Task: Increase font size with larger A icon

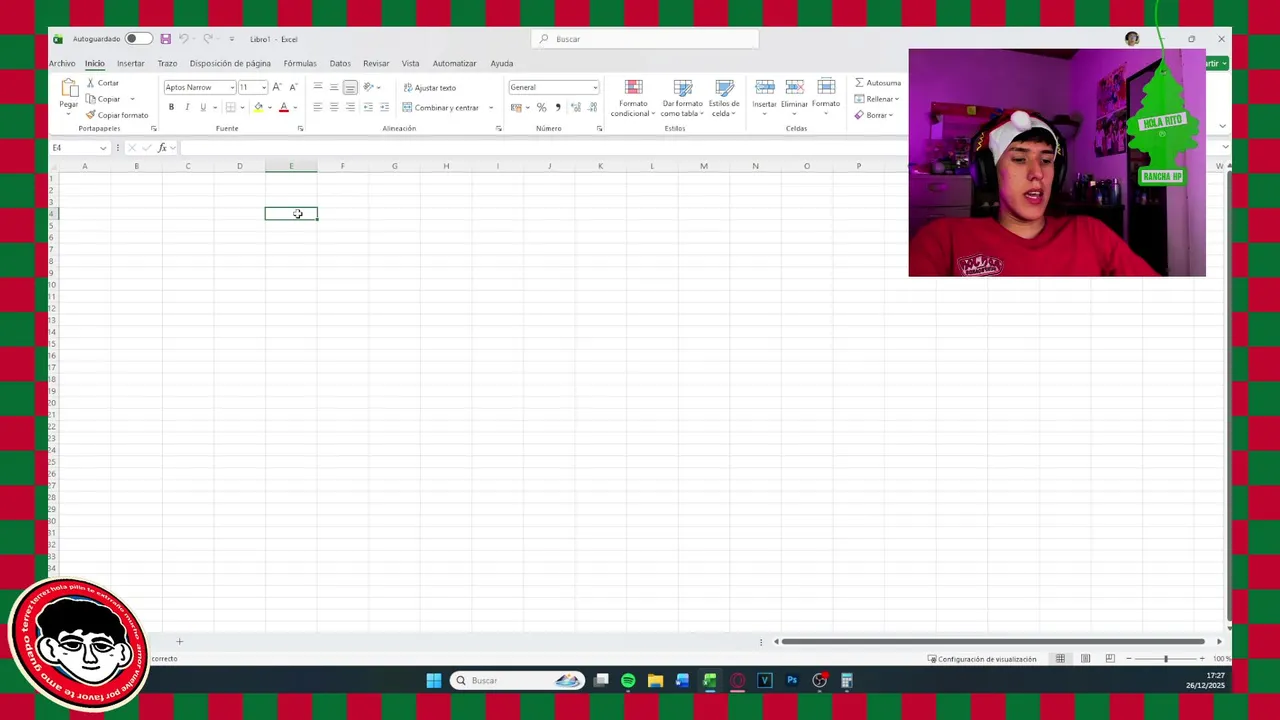Action: (277, 87)
